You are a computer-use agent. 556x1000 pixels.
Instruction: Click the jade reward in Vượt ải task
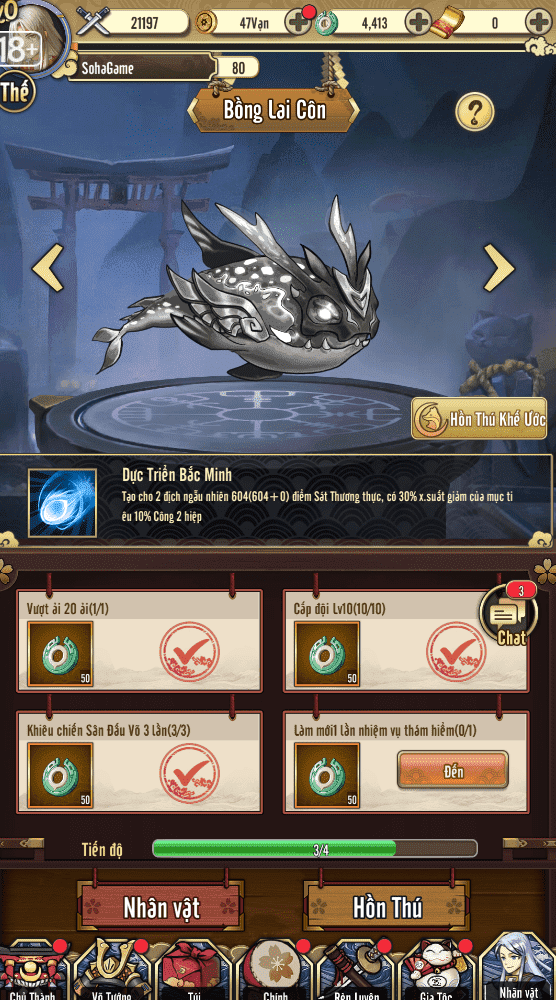tap(61, 654)
